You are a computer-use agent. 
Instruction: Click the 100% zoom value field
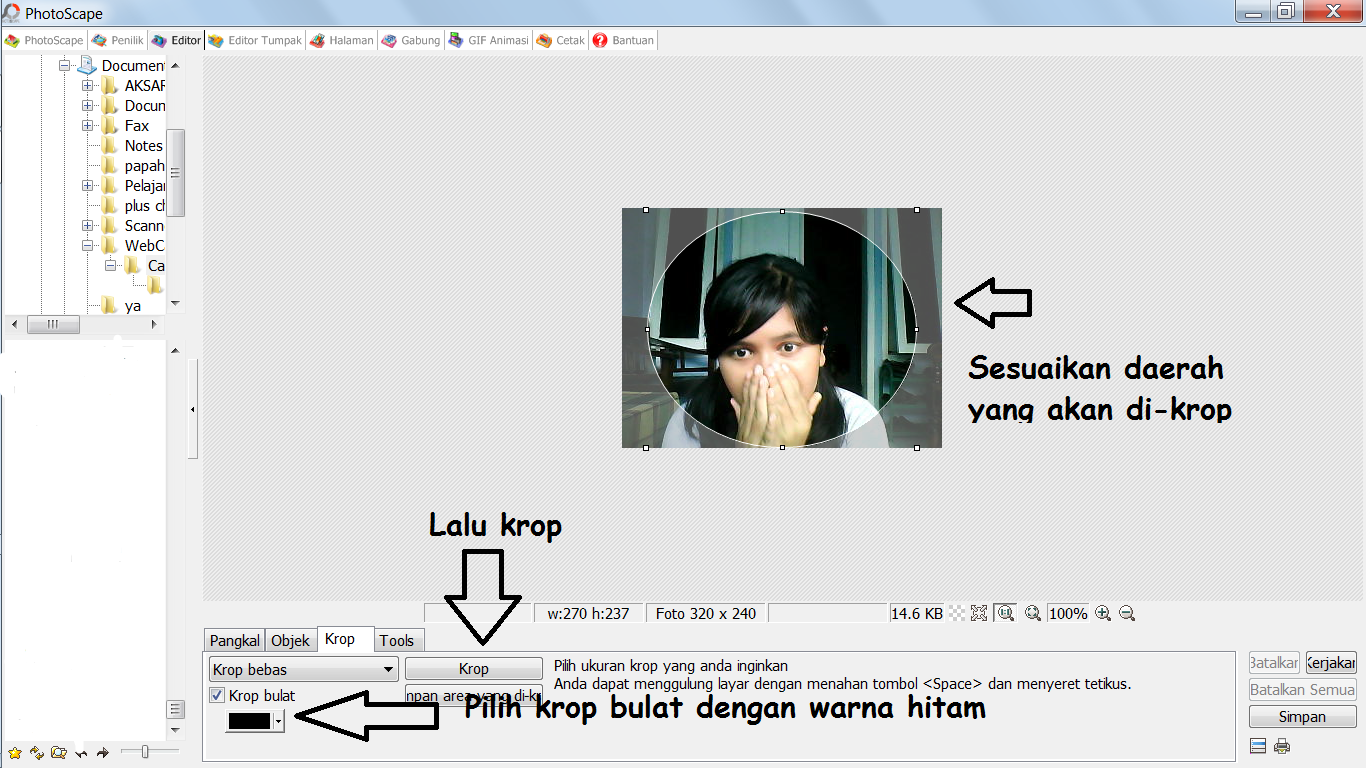pos(1068,614)
